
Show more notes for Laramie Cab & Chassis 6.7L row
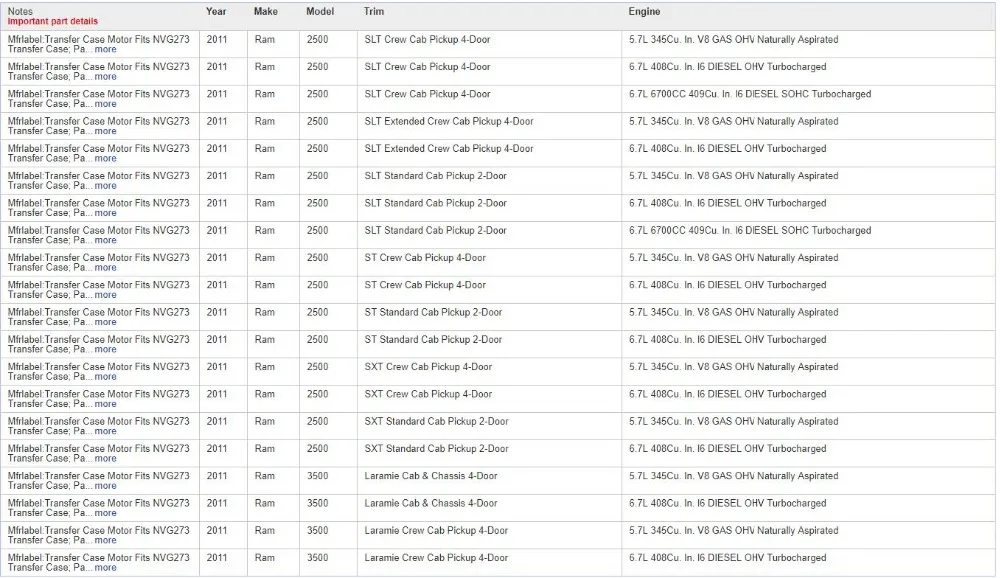coord(105,513)
